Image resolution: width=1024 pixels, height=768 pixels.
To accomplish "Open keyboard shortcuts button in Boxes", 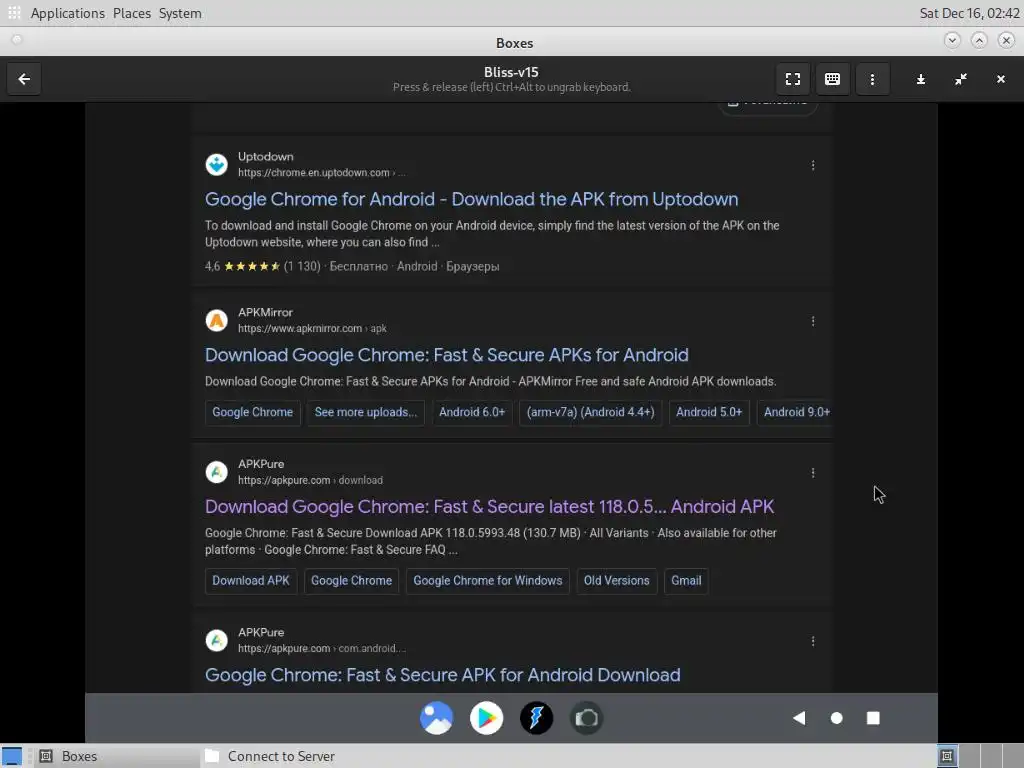I will pos(832,79).
